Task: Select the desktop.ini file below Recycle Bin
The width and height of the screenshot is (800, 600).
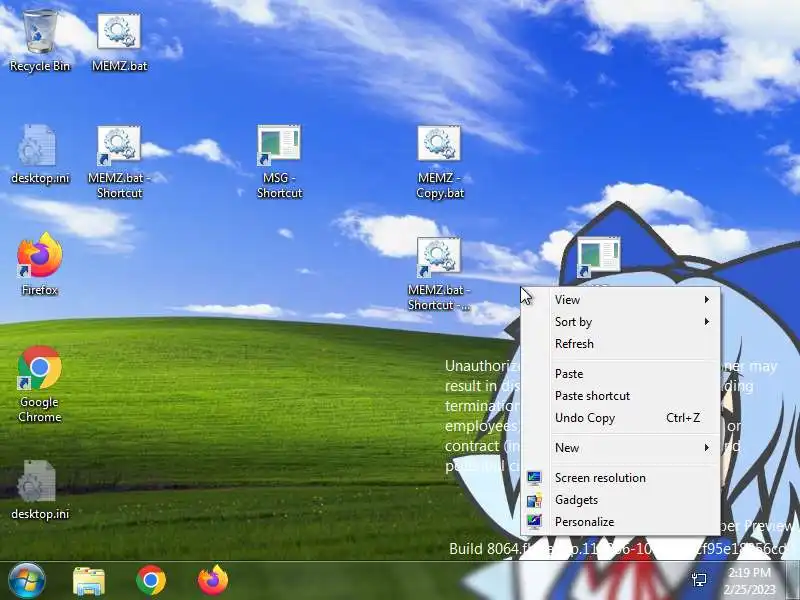Action: pyautogui.click(x=39, y=153)
